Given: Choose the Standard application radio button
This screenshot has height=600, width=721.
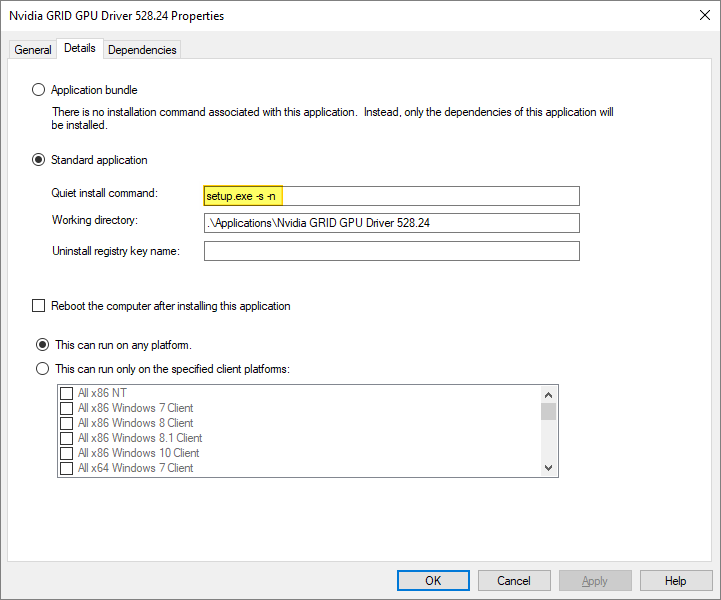Looking at the screenshot, I should tap(40, 160).
